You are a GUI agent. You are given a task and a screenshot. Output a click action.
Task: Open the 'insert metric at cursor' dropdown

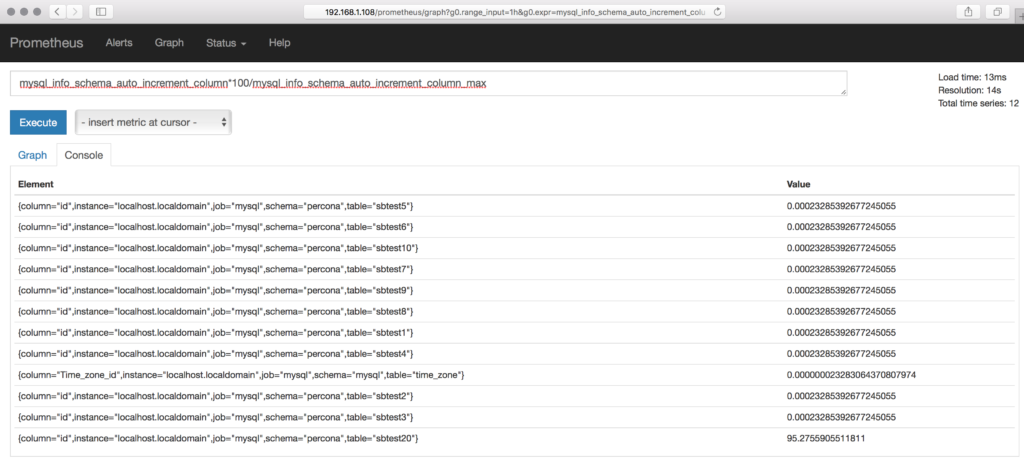tap(153, 122)
